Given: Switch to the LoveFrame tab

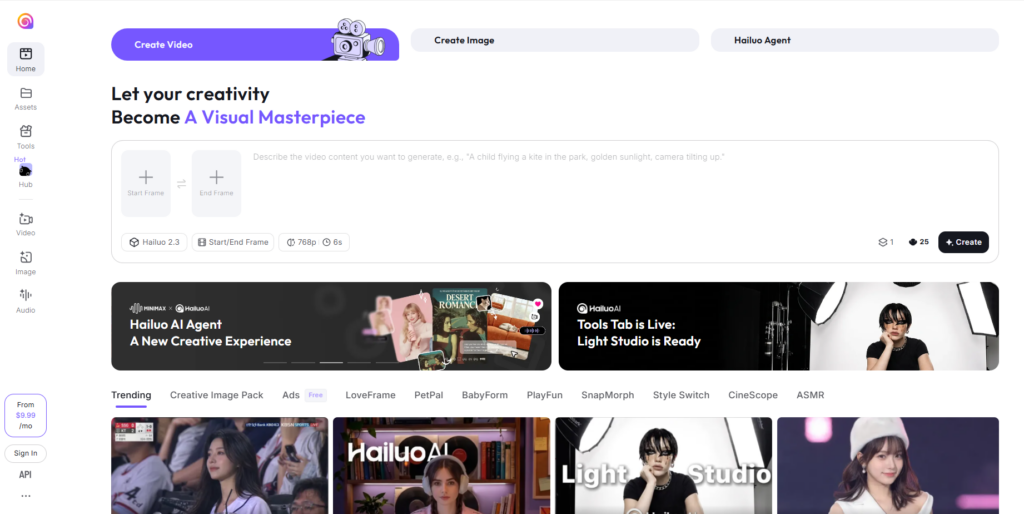Looking at the screenshot, I should click(370, 395).
